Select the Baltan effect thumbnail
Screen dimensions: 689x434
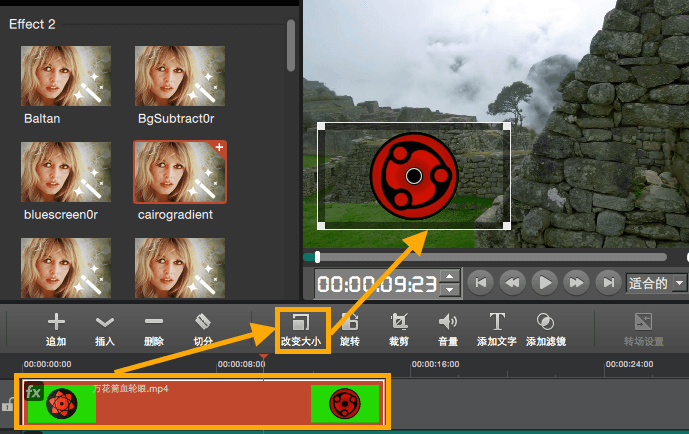(x=66, y=76)
